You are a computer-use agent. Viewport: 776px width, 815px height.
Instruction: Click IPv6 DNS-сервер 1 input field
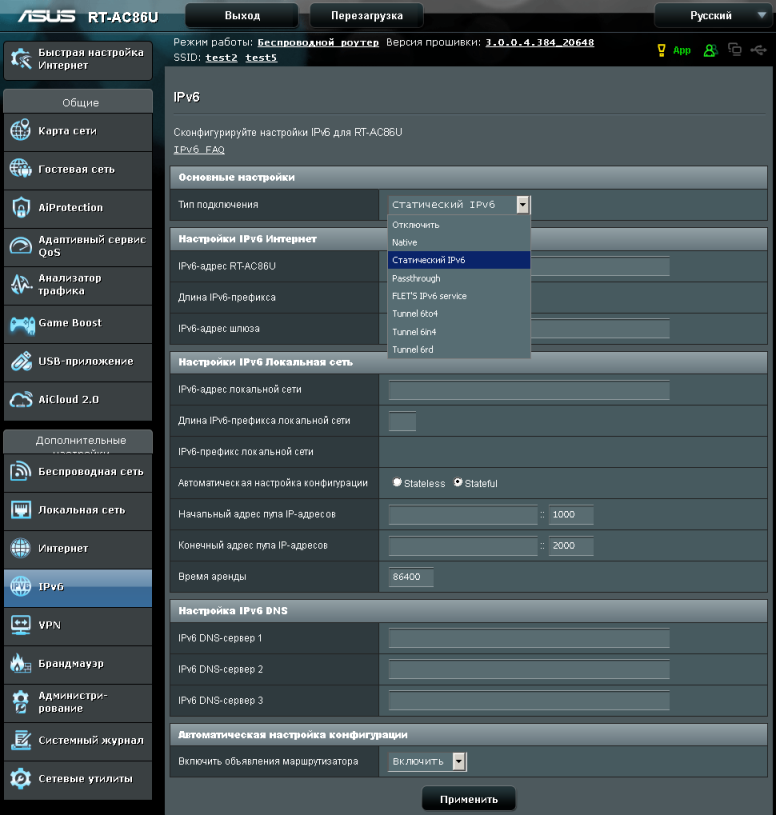click(529, 638)
